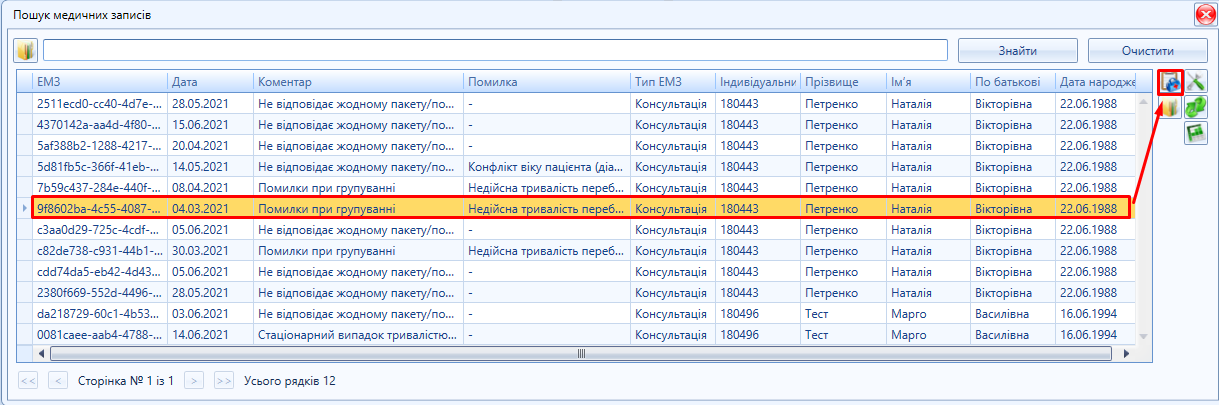Sort by the Прізвище column header

click(x=843, y=82)
